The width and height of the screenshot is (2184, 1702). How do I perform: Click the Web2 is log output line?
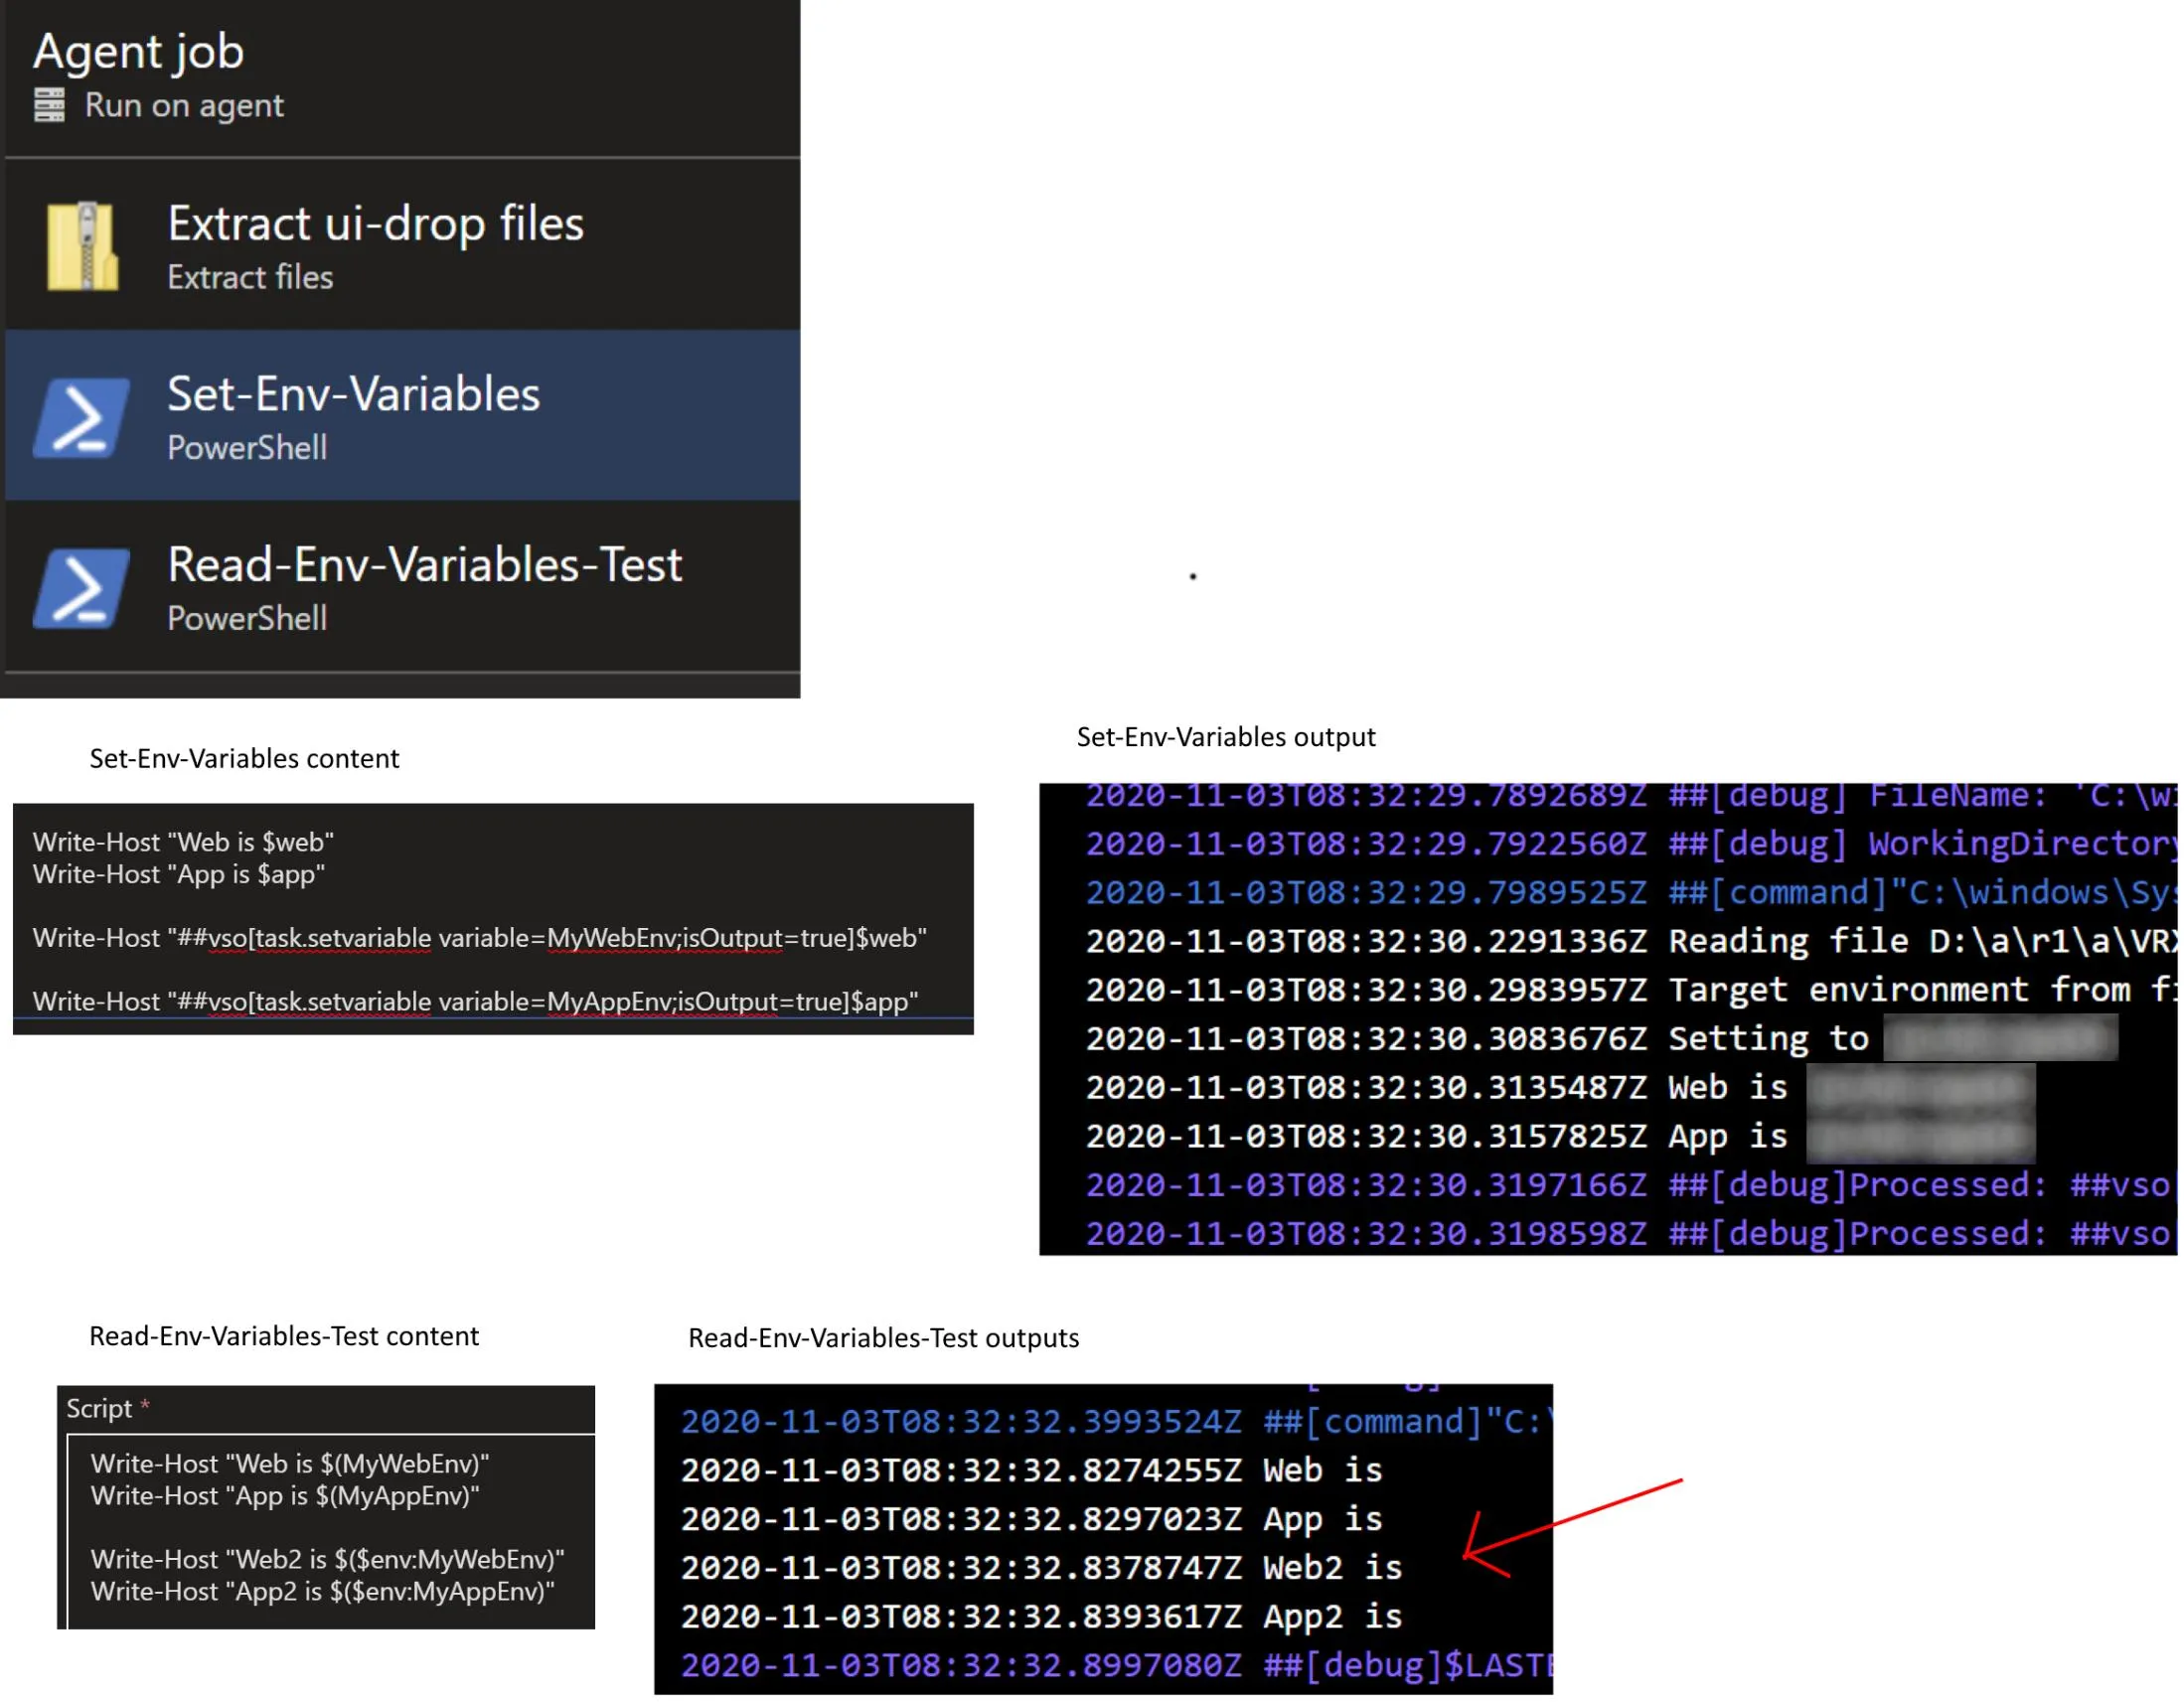click(x=1040, y=1568)
